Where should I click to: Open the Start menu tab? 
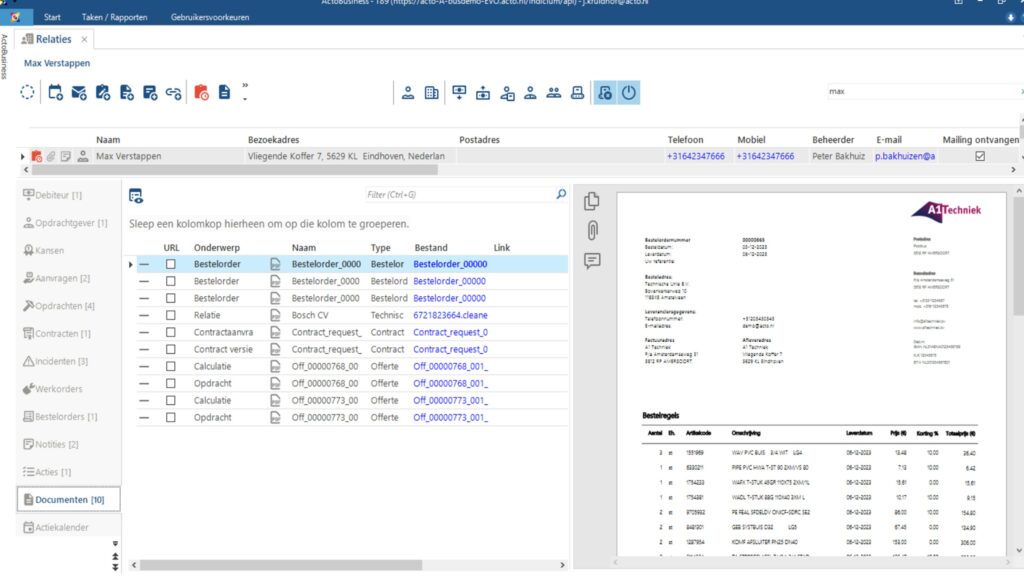tap(52, 17)
